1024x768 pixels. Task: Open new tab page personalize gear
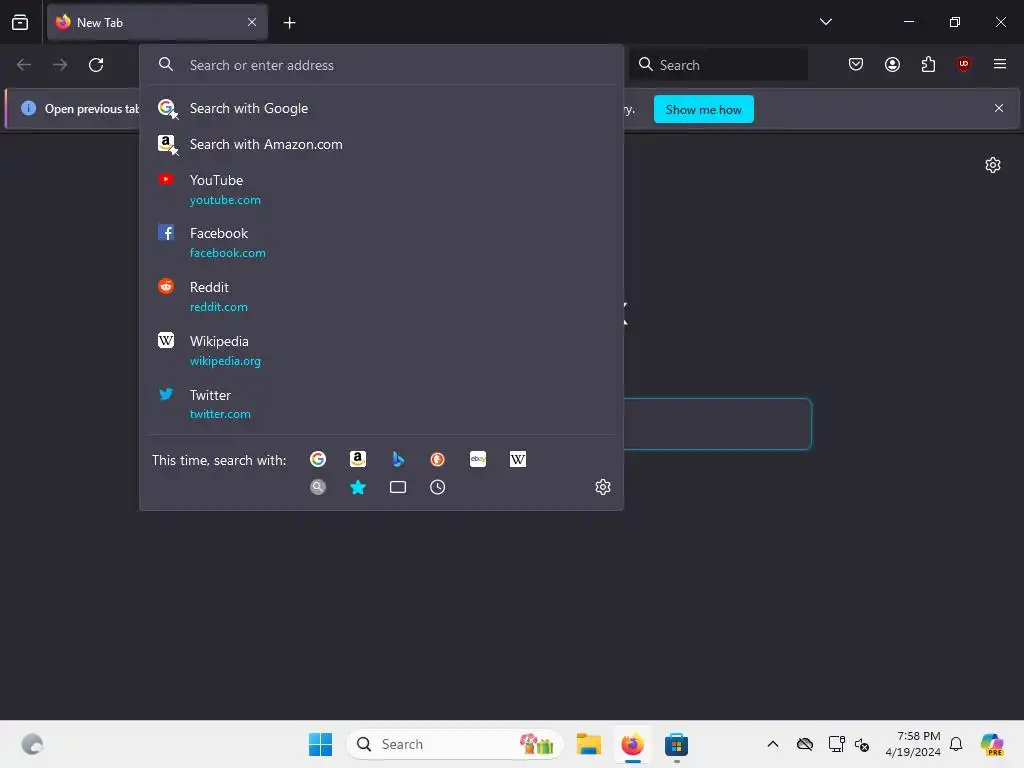pyautogui.click(x=993, y=165)
